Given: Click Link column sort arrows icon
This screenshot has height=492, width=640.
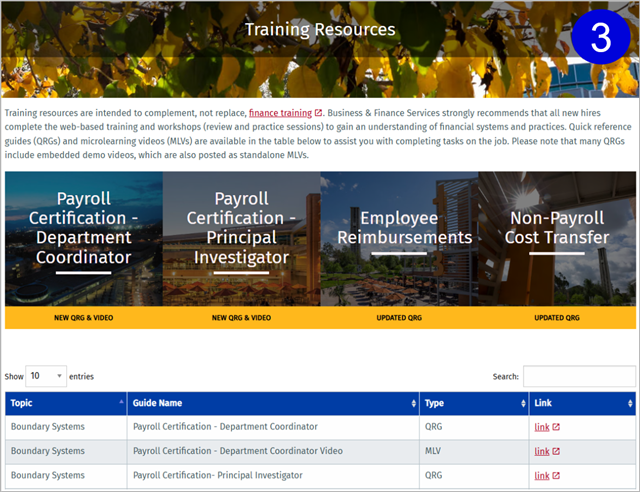Looking at the screenshot, I should [630, 403].
